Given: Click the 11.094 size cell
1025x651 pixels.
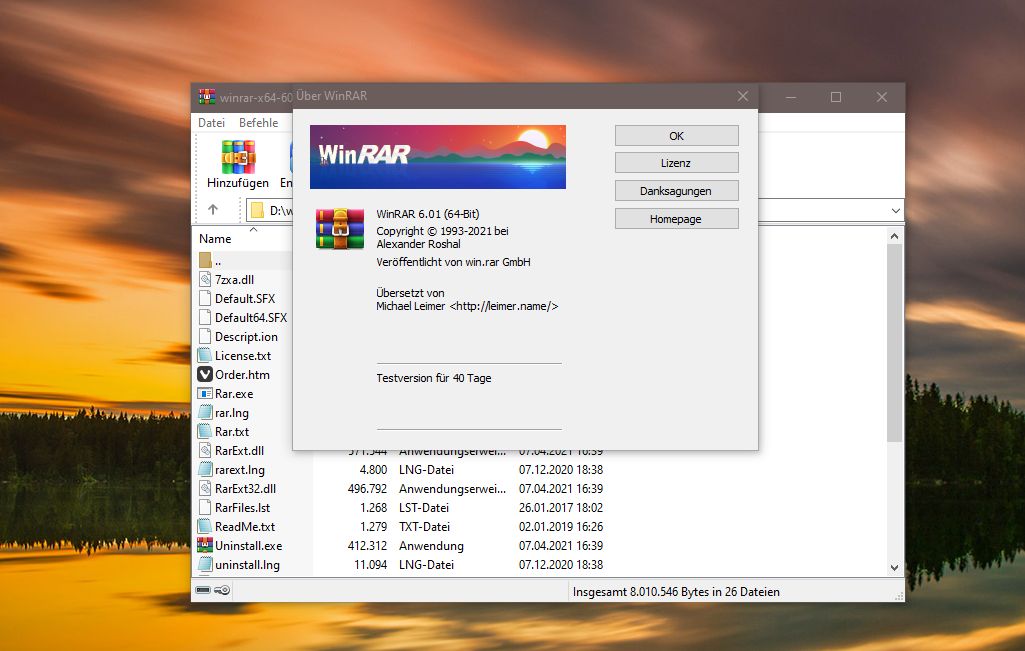Looking at the screenshot, I should click(x=371, y=564).
